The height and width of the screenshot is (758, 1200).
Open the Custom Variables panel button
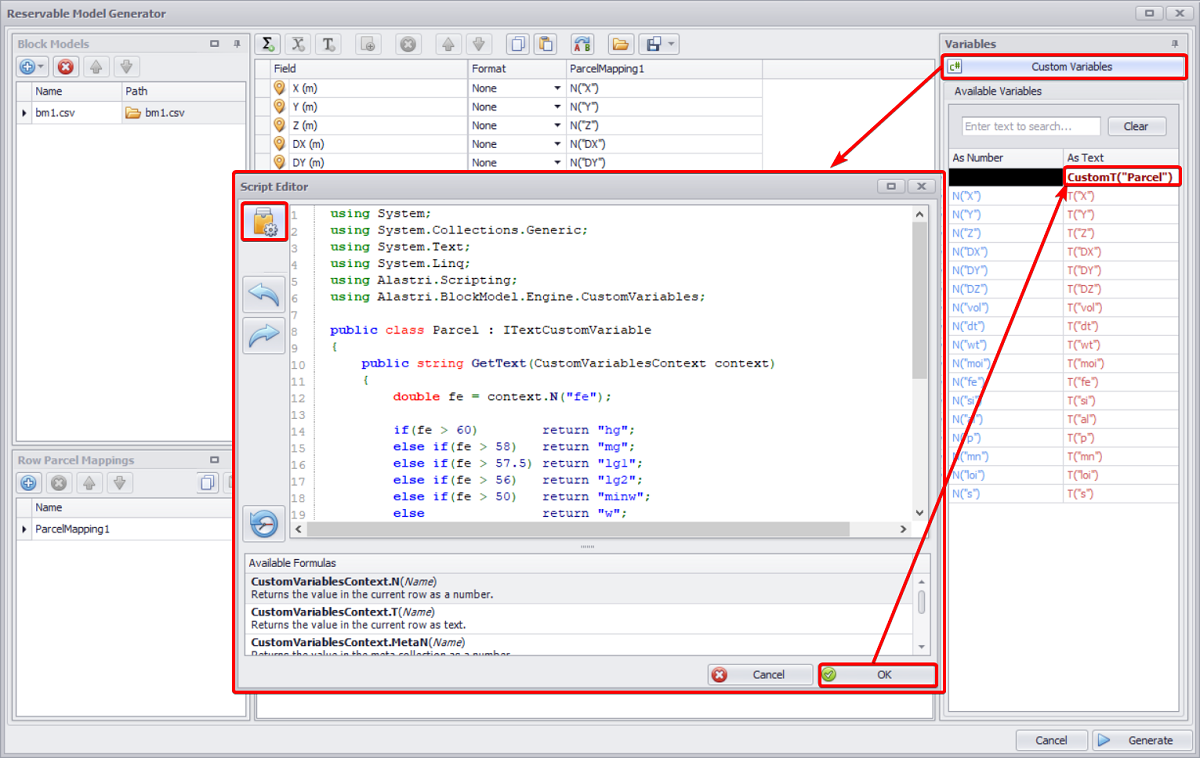[1064, 67]
